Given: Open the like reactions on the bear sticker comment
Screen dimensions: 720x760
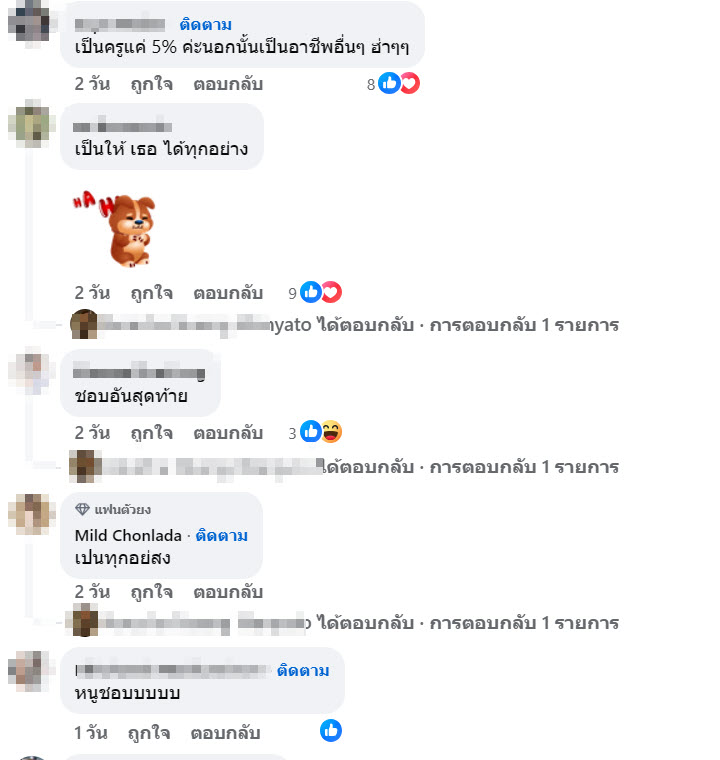Looking at the screenshot, I should [311, 292].
